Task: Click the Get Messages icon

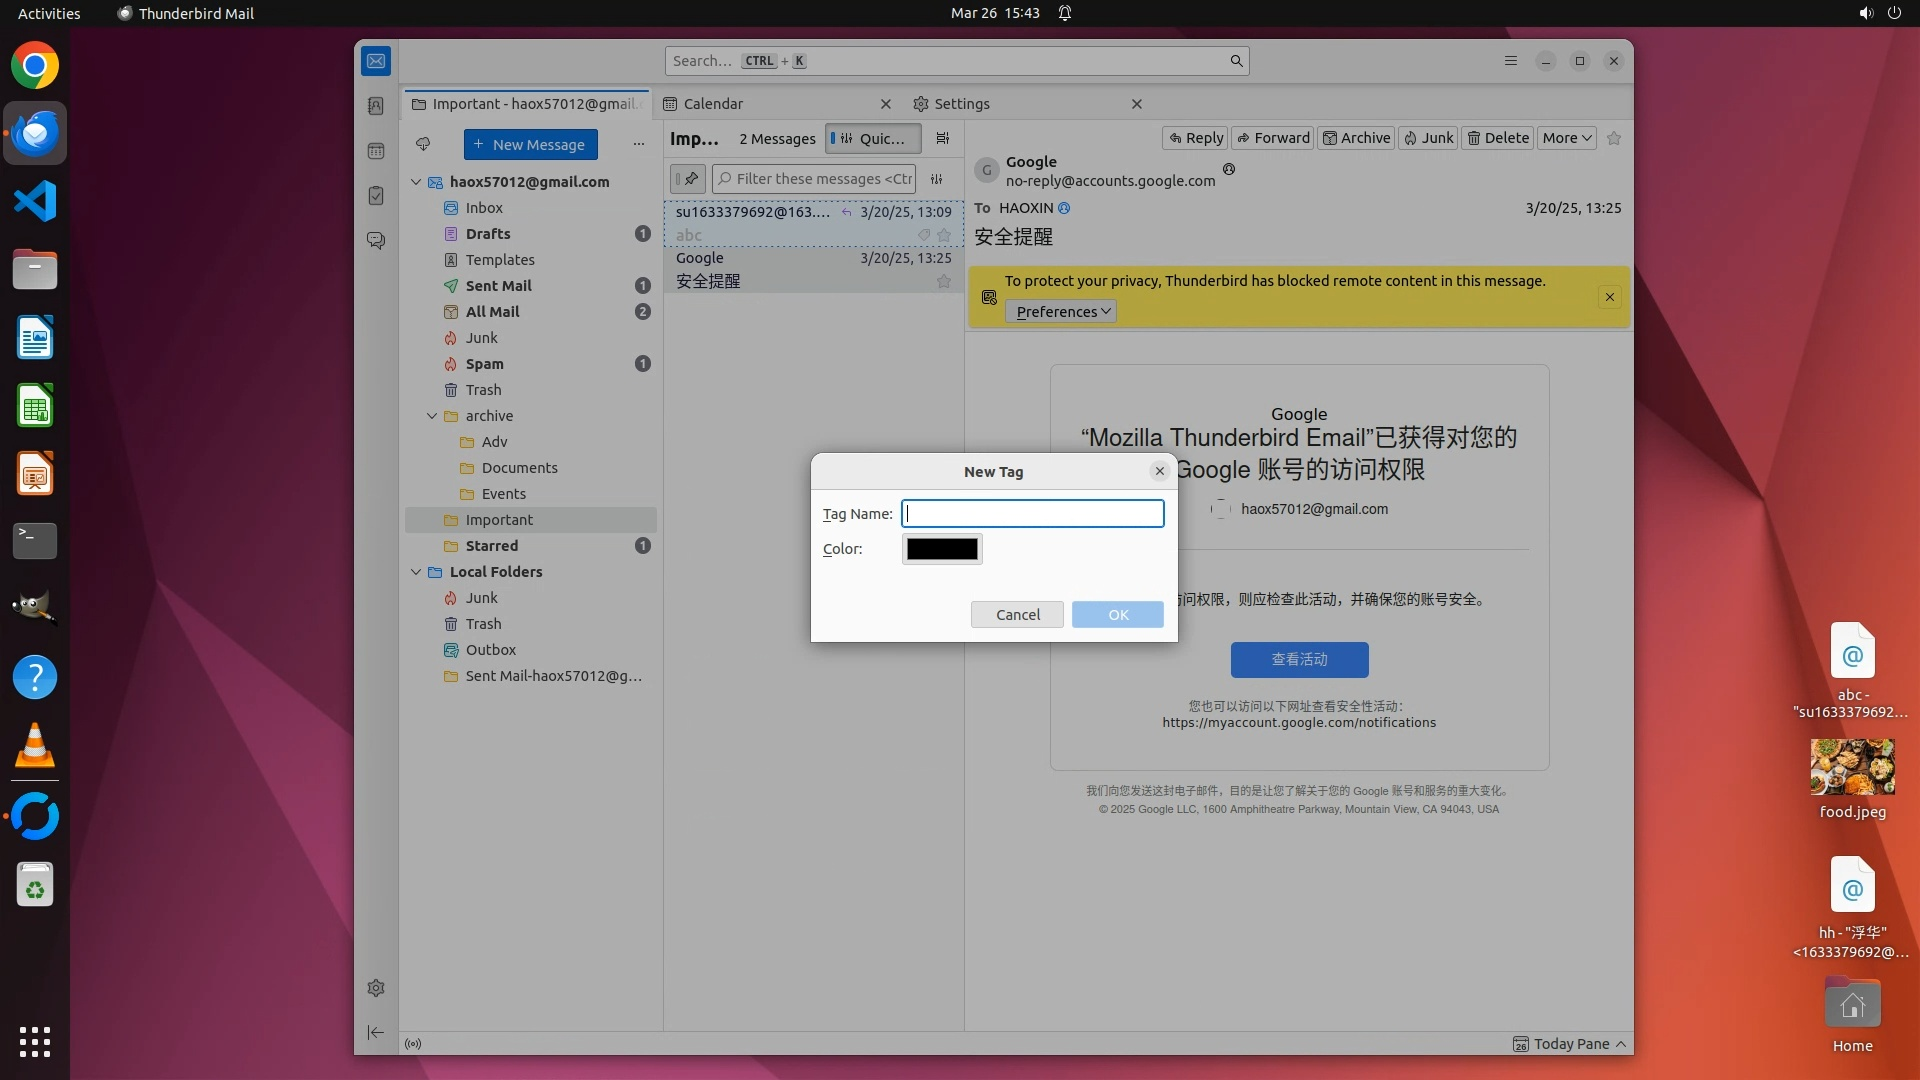Action: [423, 144]
